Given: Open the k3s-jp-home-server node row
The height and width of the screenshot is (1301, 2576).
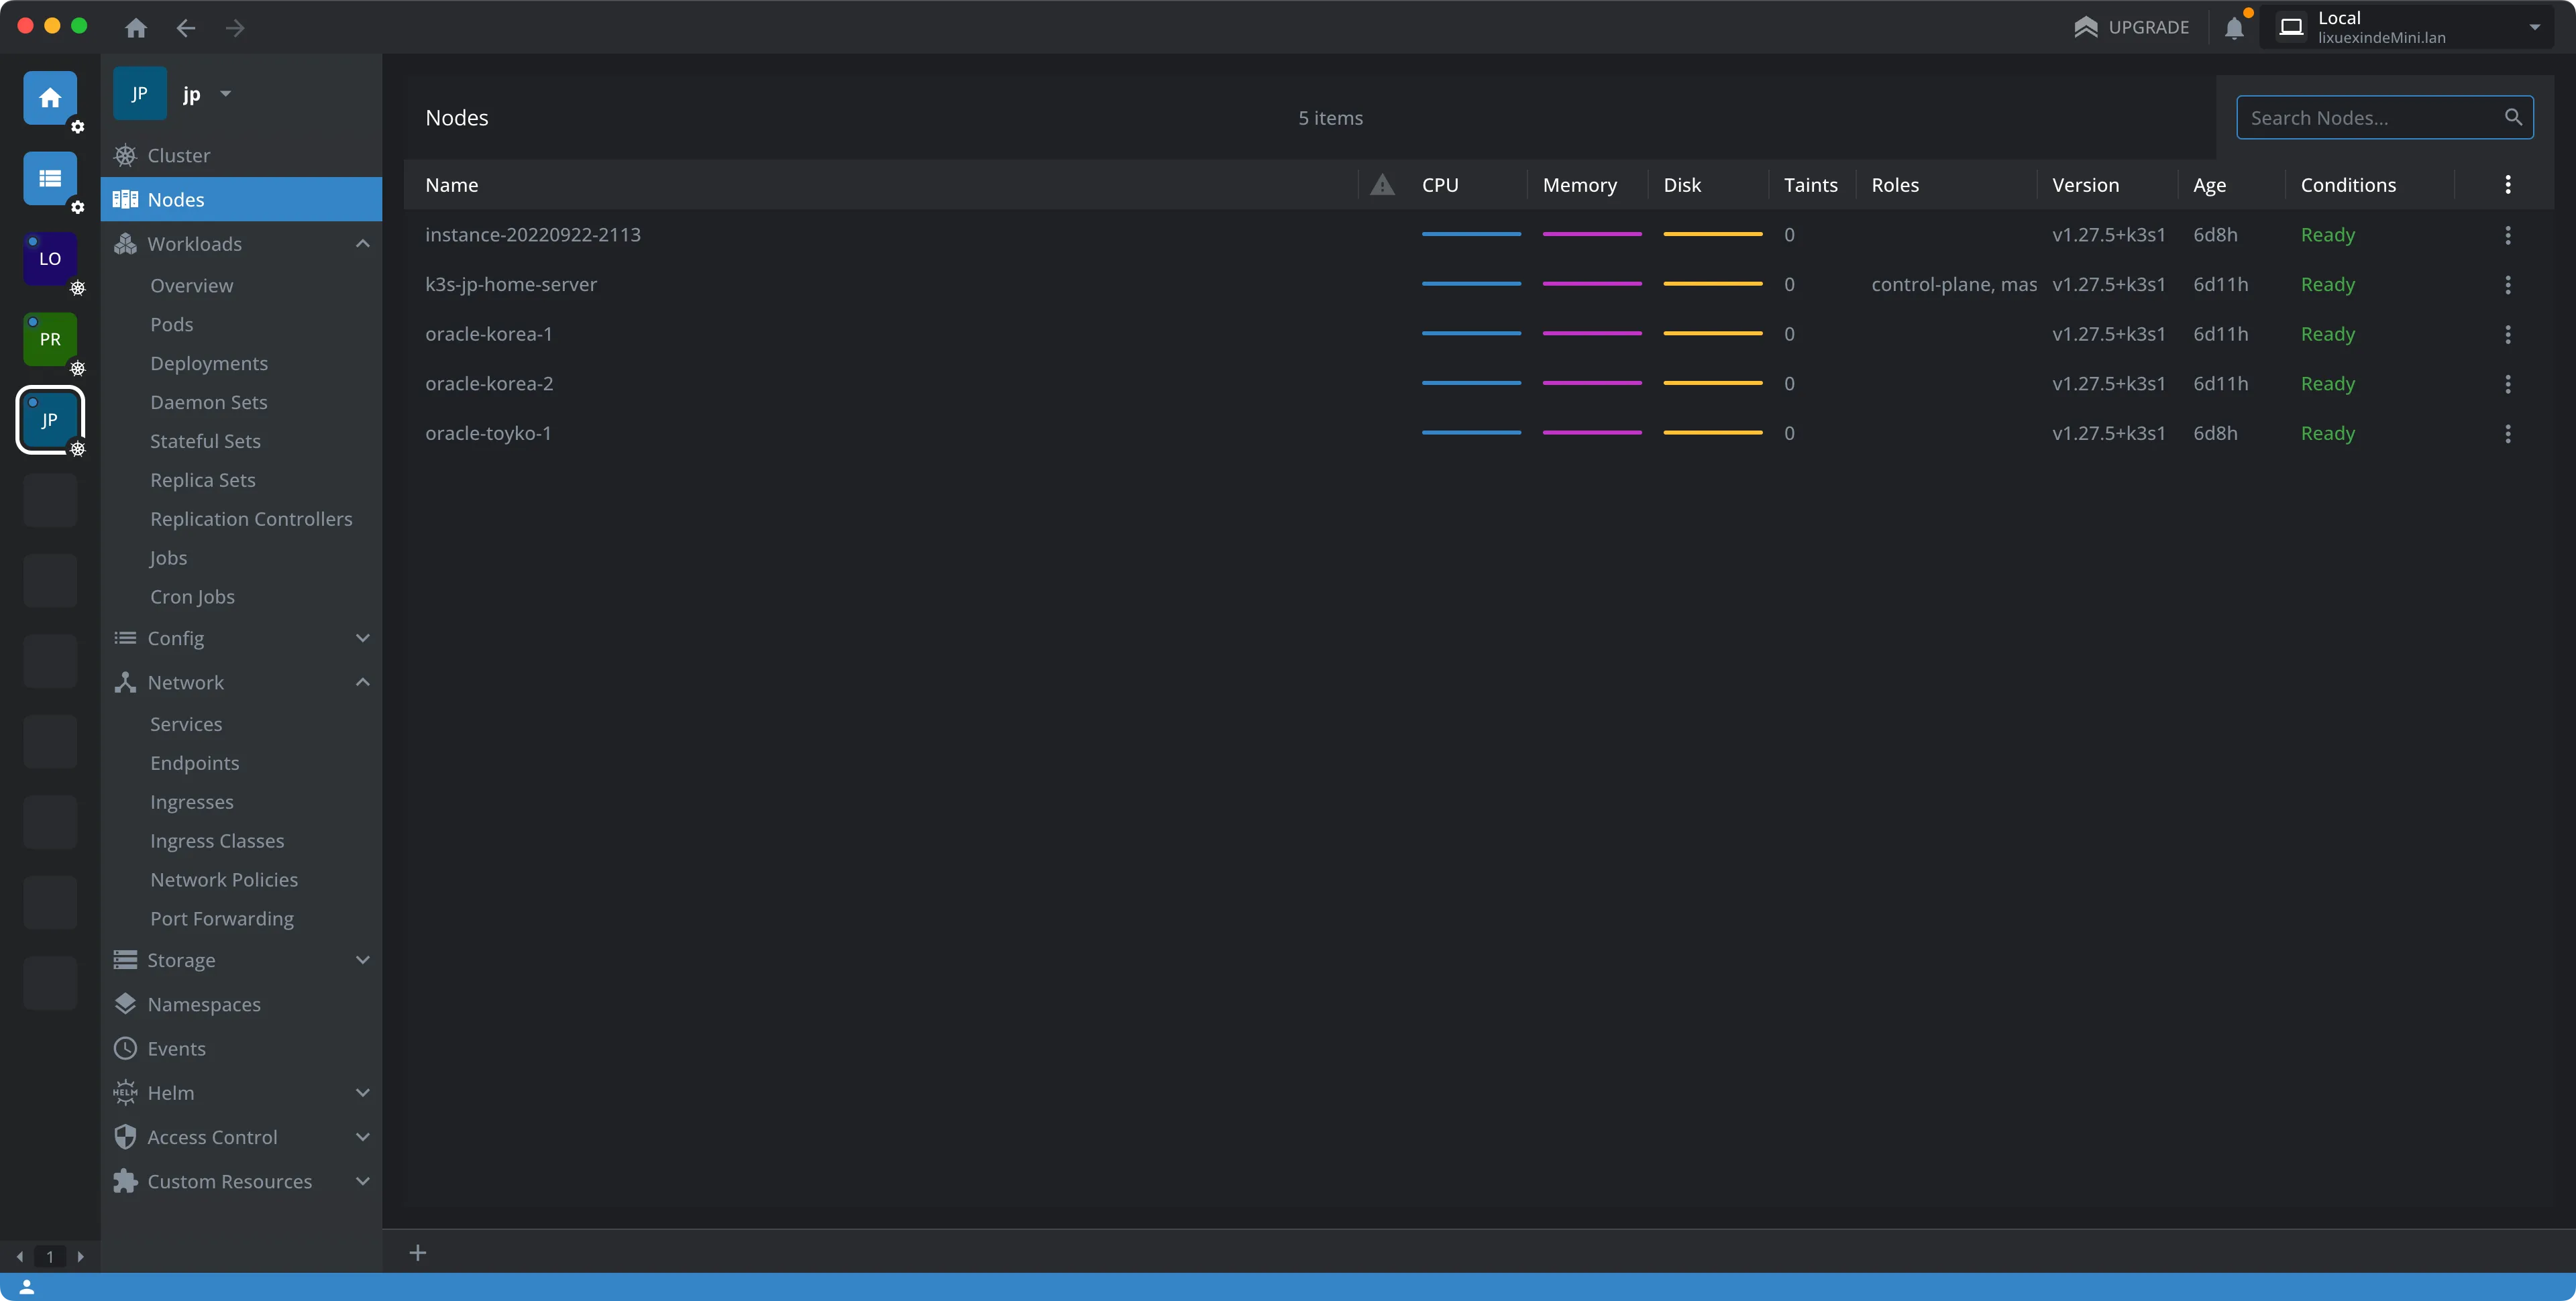Looking at the screenshot, I should [511, 284].
